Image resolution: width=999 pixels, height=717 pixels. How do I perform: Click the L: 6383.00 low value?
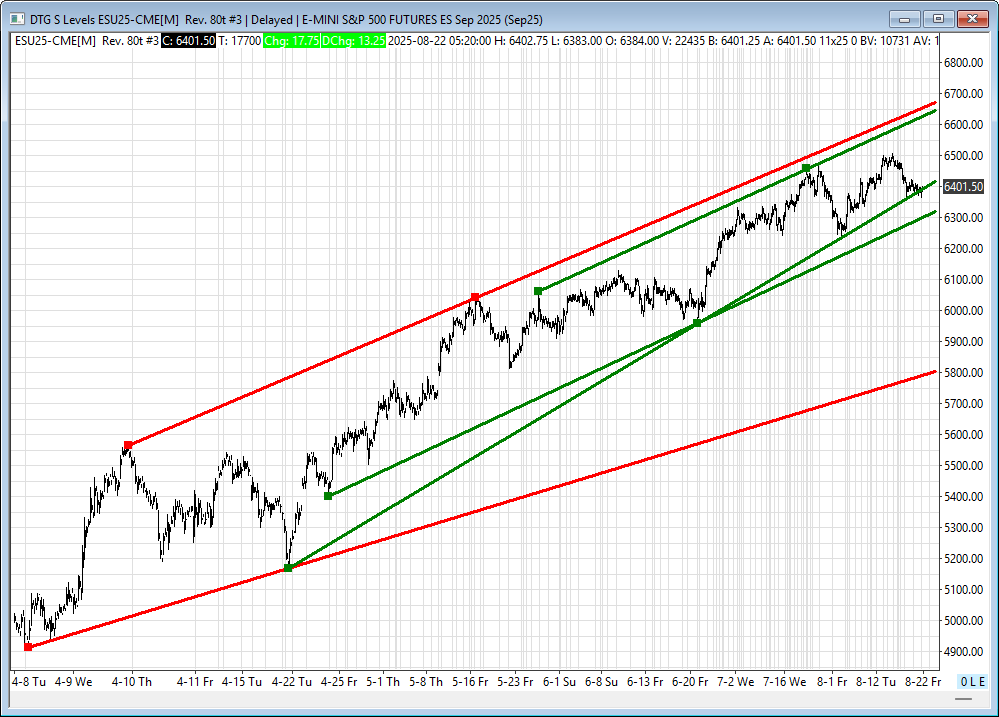pyautogui.click(x=576, y=41)
